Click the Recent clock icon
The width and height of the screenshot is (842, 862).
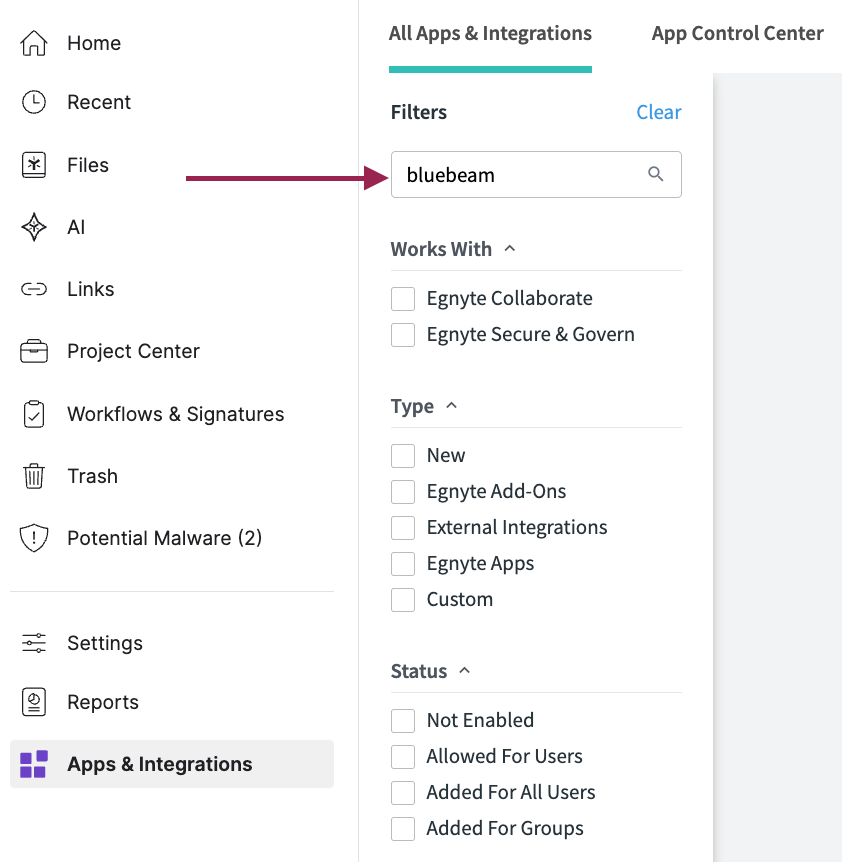coord(34,102)
